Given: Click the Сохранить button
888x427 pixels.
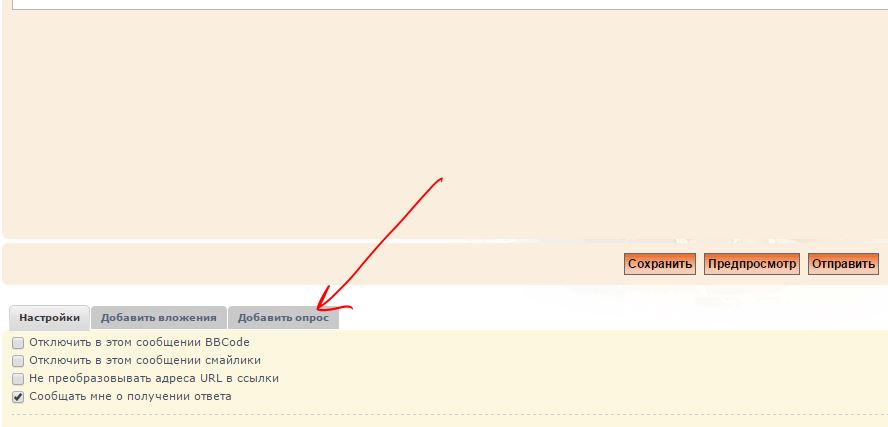Looking at the screenshot, I should pos(659,264).
